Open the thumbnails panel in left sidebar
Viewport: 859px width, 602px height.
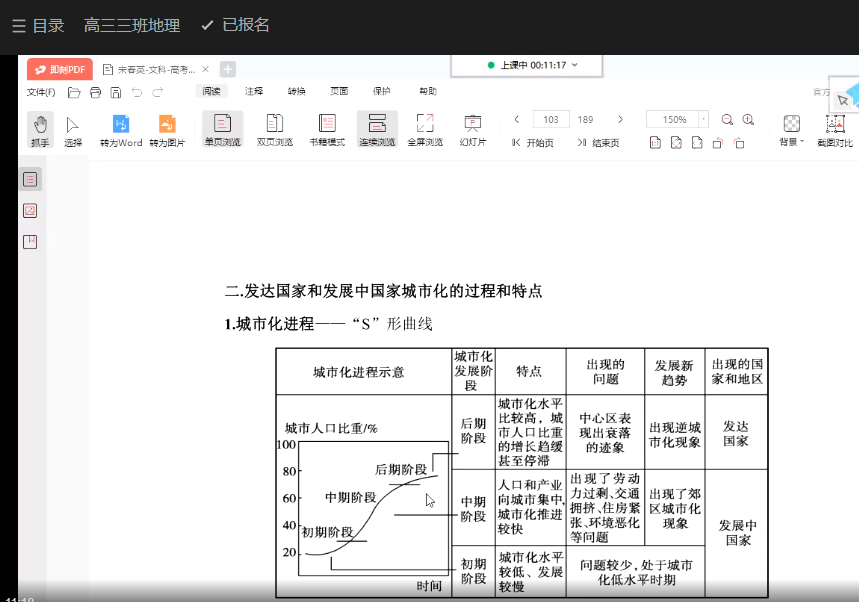[x=30, y=210]
